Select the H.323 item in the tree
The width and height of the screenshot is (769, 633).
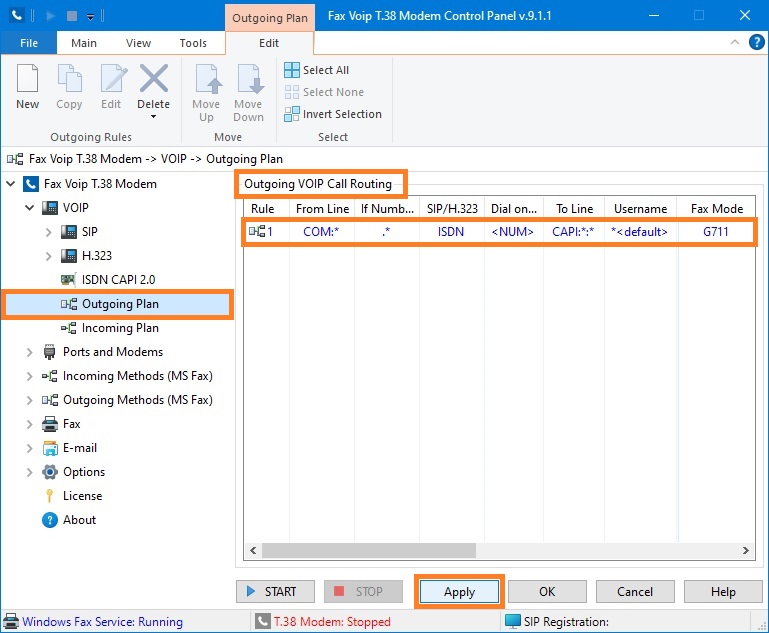pos(97,256)
